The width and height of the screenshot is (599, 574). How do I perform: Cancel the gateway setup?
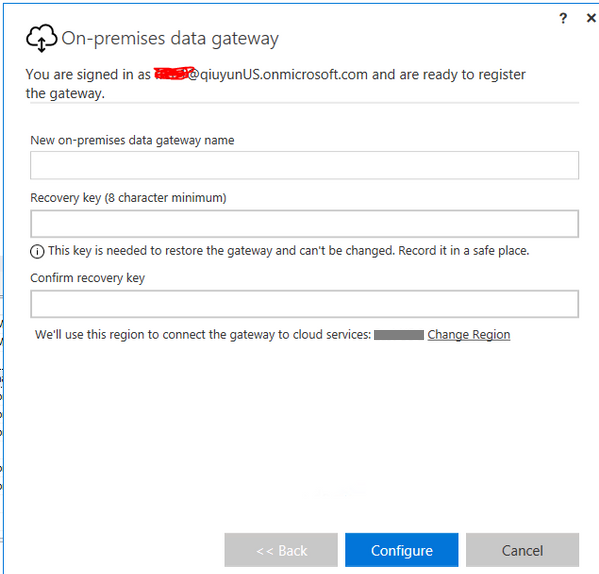click(x=522, y=550)
